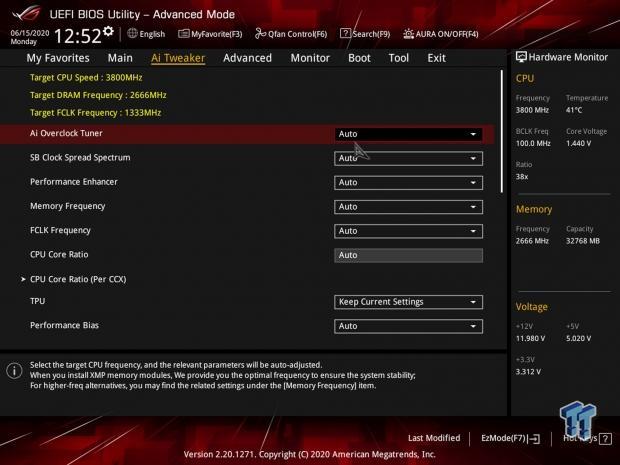The height and width of the screenshot is (465, 620).
Task: Click Target CPU Speed : 3800MHz text
Action: click(86, 78)
